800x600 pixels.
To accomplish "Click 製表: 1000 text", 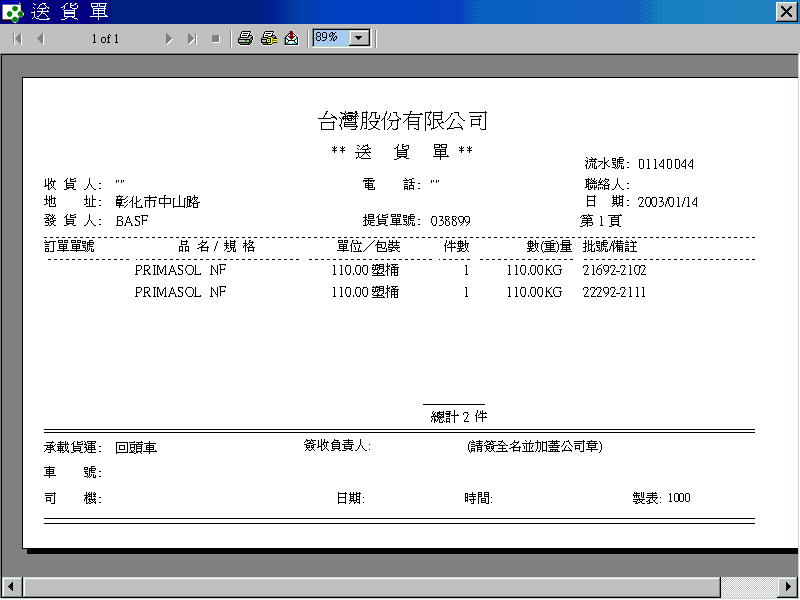I will click(661, 498).
